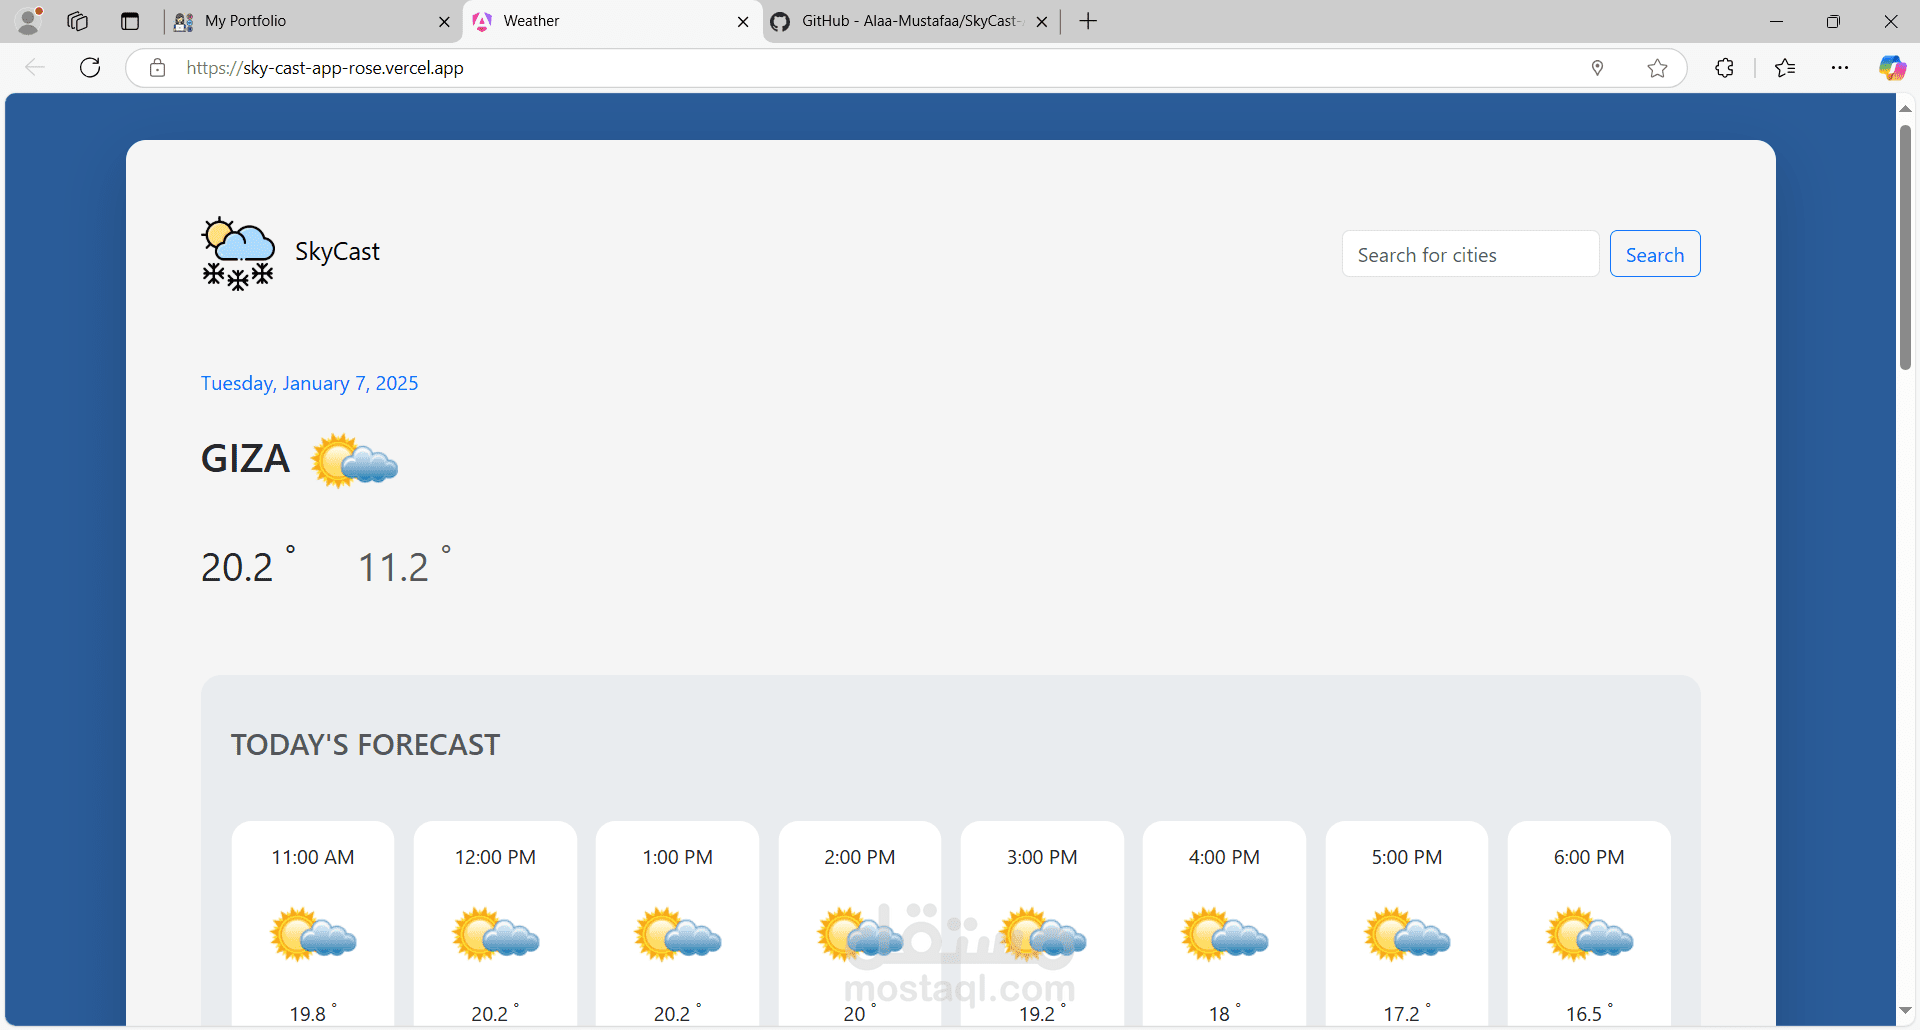Click the 1:00 PM time label
The height and width of the screenshot is (1030, 1920).
point(678,858)
